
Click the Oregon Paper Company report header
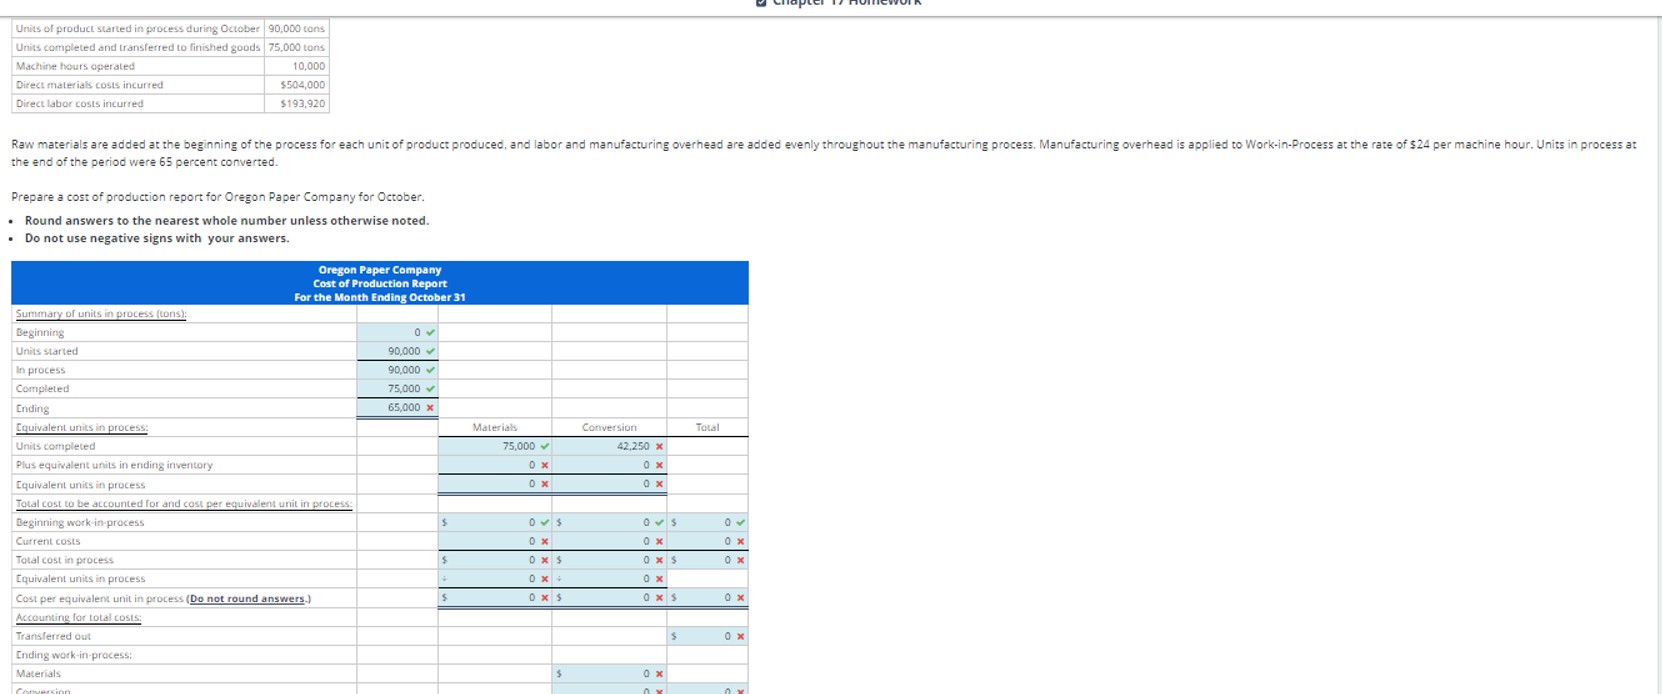pyautogui.click(x=380, y=283)
